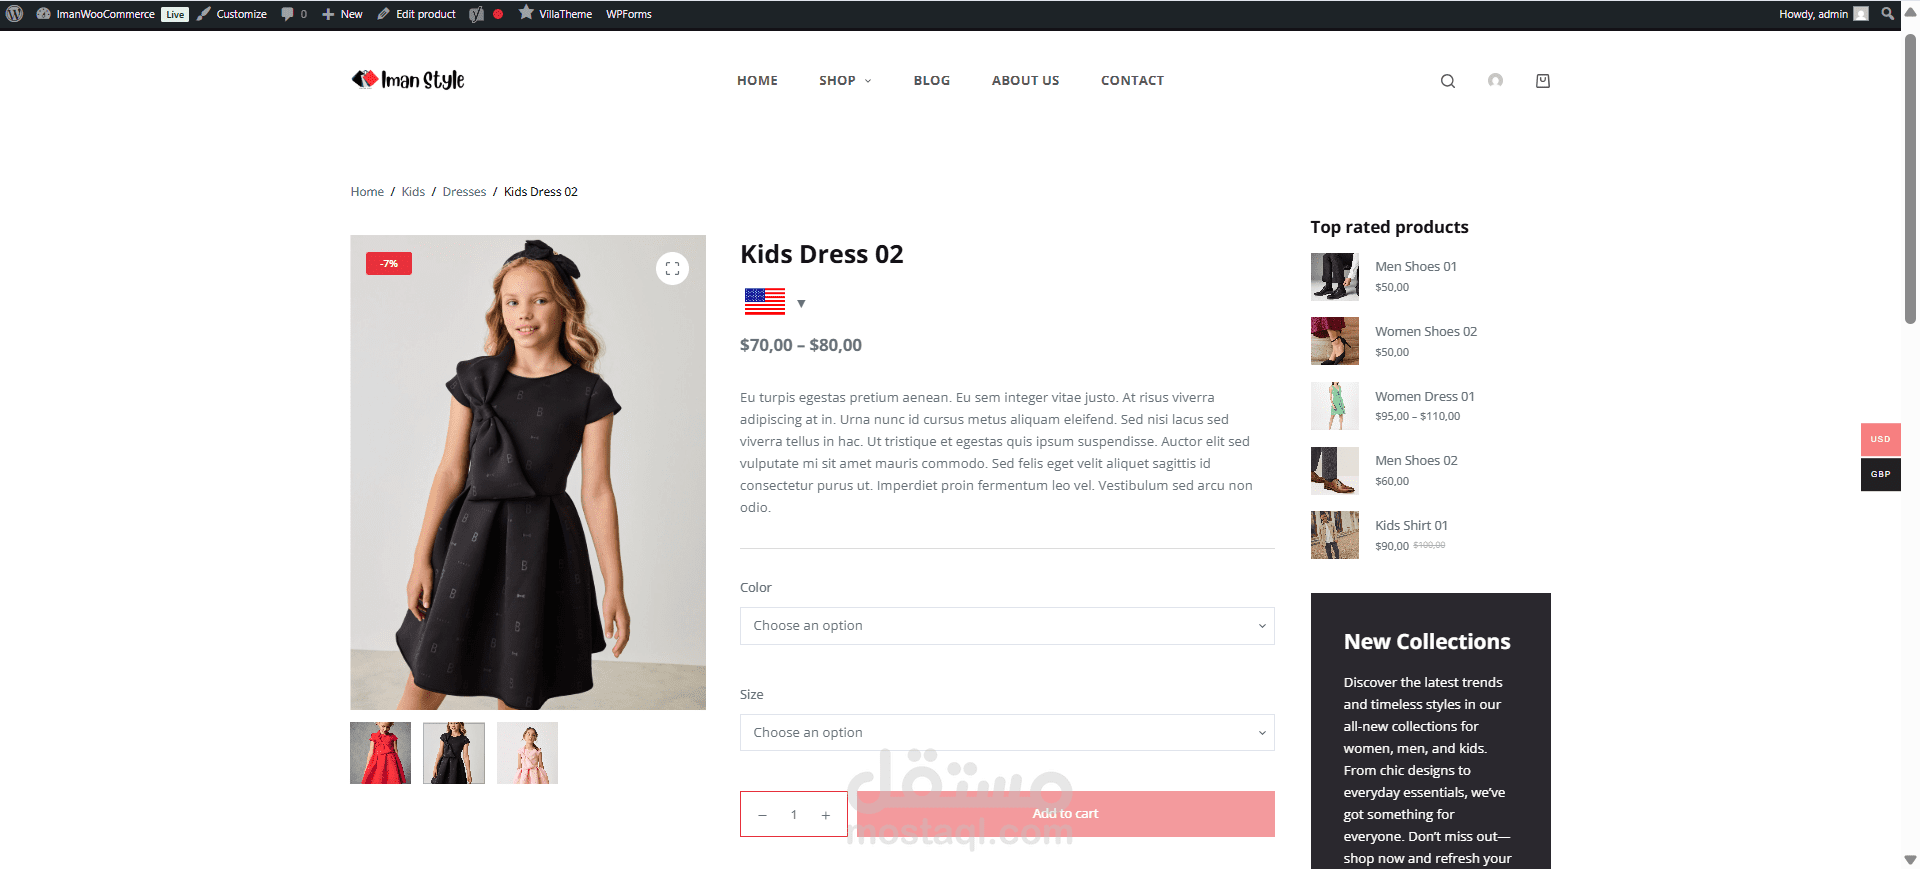Open the WordPress logo menu

coord(15,14)
